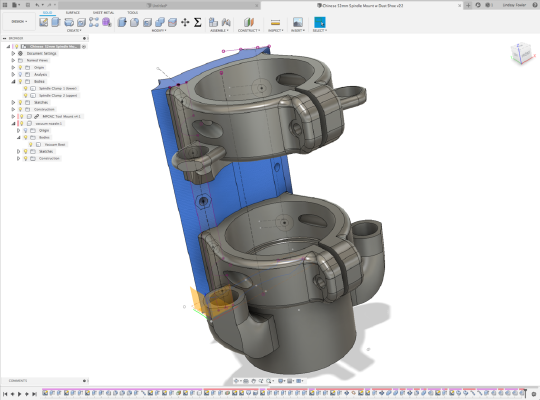Toggle visibility of top-level Sketches folder
Image resolution: width=540 pixels, height=400 pixels.
pos(20,103)
